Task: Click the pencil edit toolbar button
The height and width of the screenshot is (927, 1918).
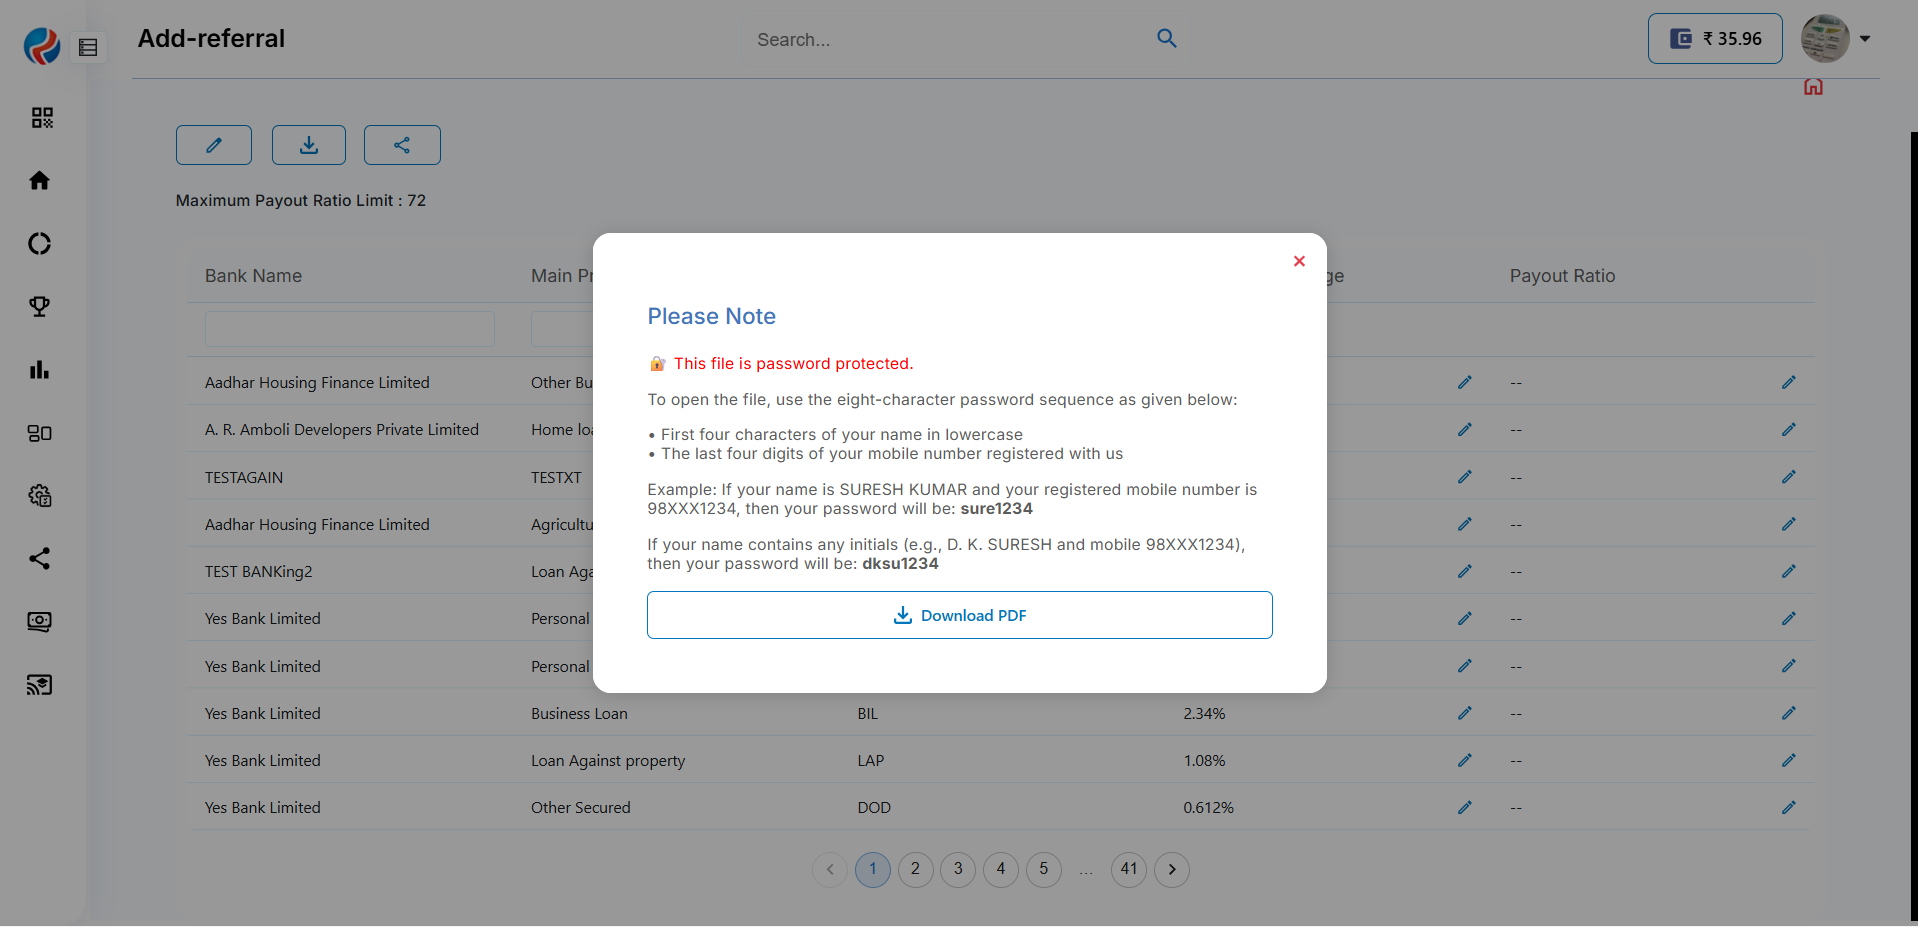Action: [x=214, y=145]
